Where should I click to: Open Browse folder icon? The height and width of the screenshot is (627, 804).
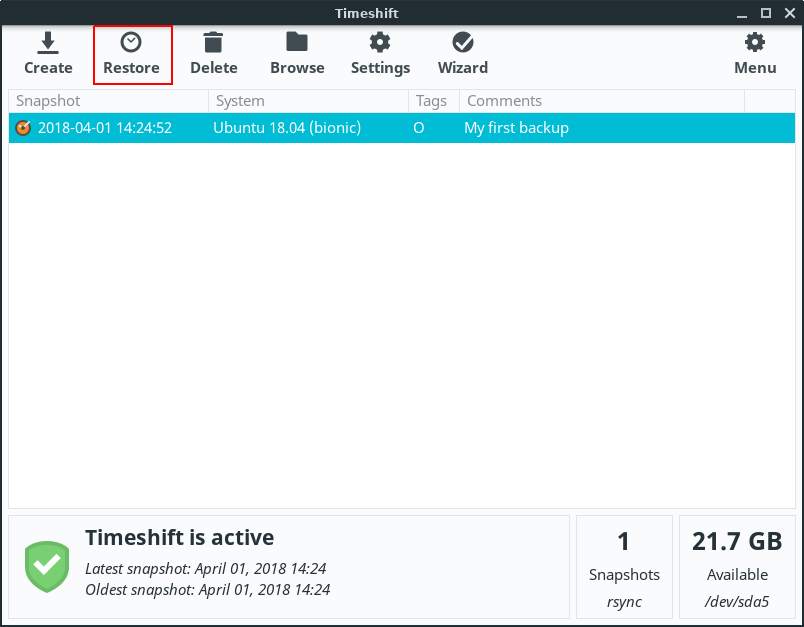tap(297, 43)
